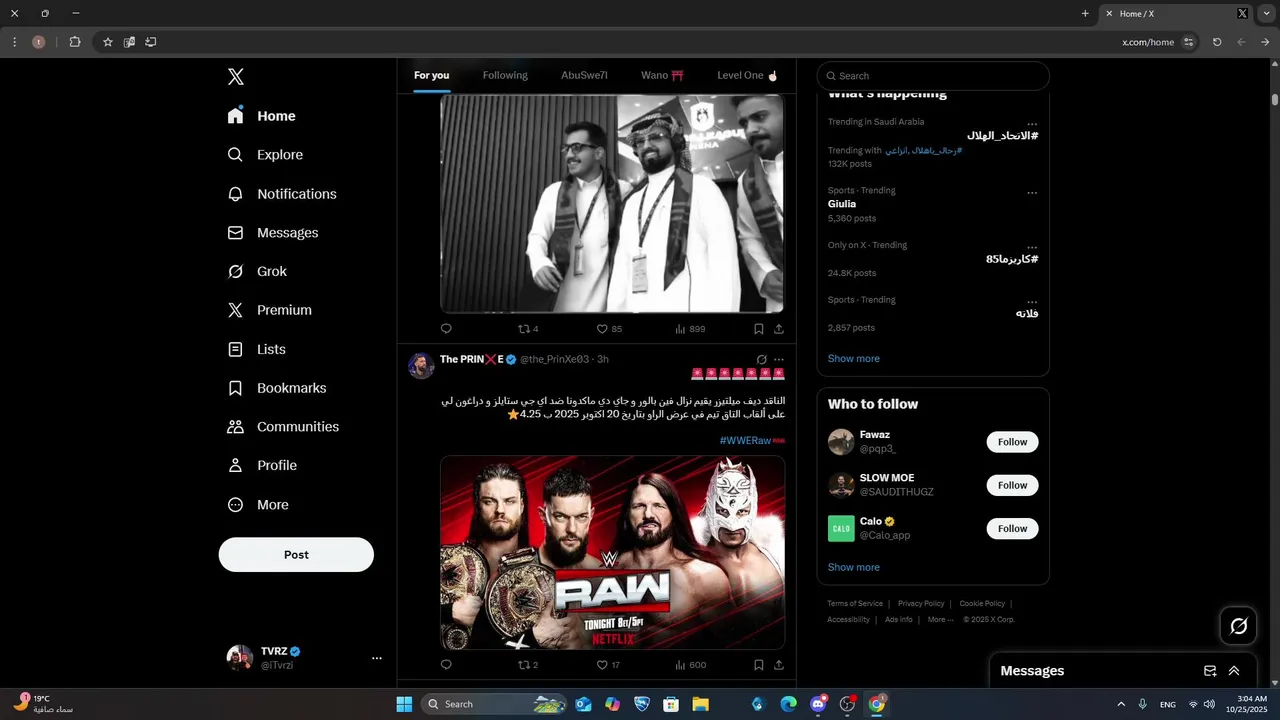
Task: Open Bookmarks in sidebar
Action: point(277,388)
